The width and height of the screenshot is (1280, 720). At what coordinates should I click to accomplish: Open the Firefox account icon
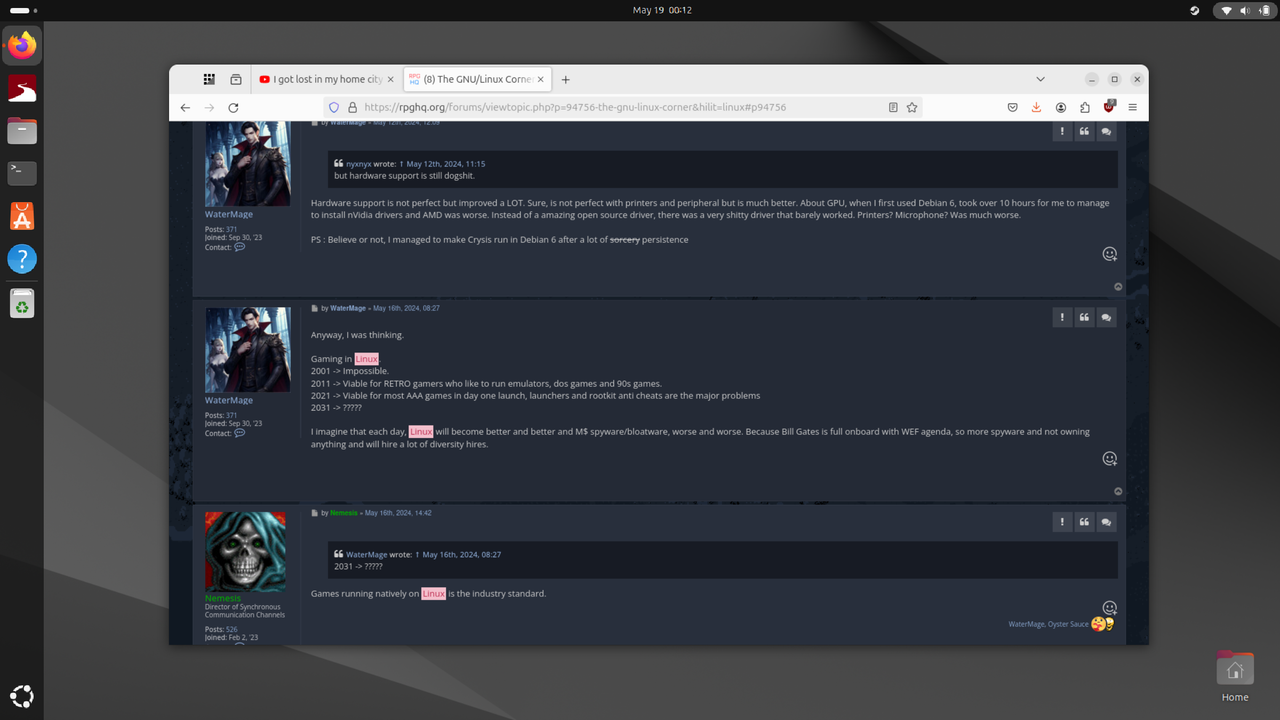(1060, 107)
